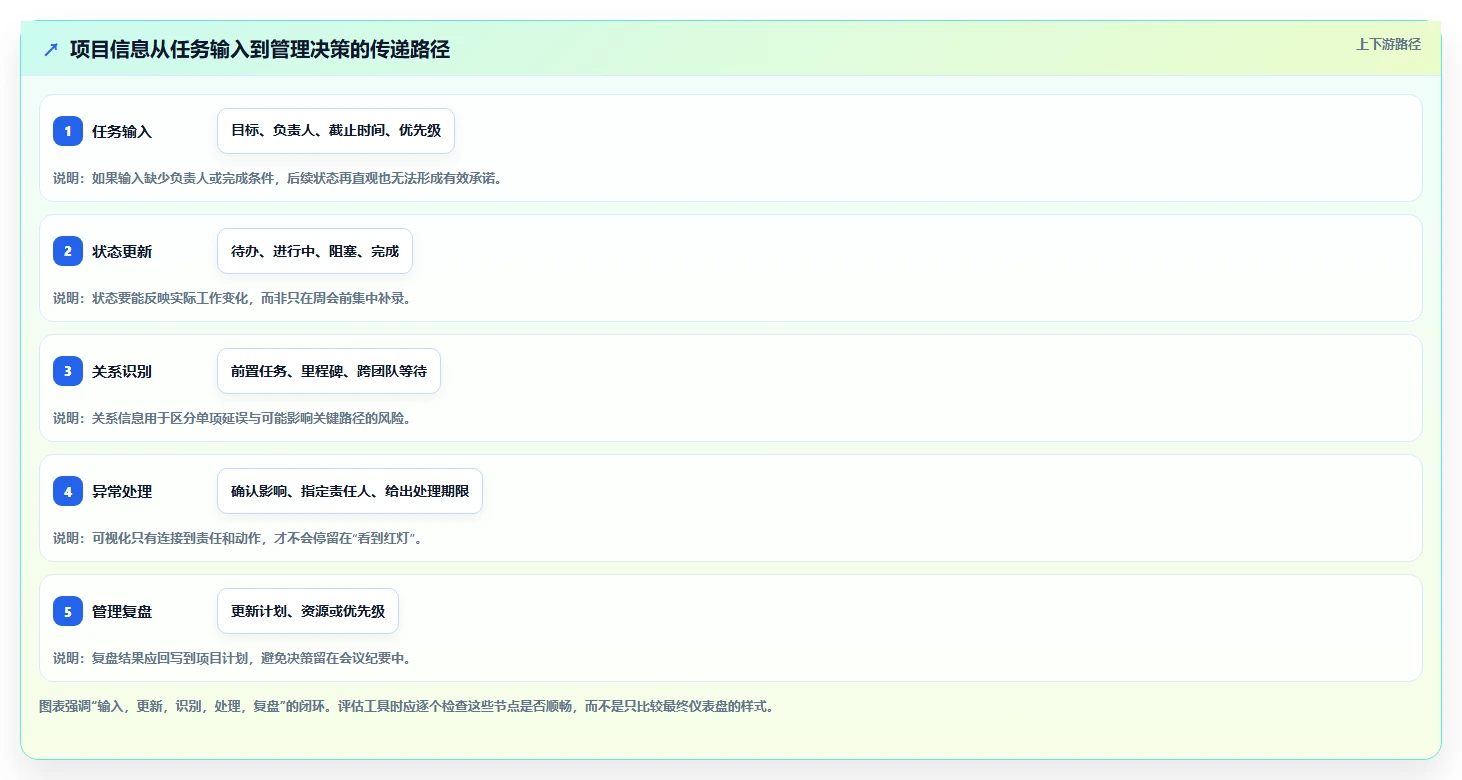Screen dimensions: 1462x780
Task: Click the 目标、负责人、截止时间、优先级 chip
Action: [336, 131]
